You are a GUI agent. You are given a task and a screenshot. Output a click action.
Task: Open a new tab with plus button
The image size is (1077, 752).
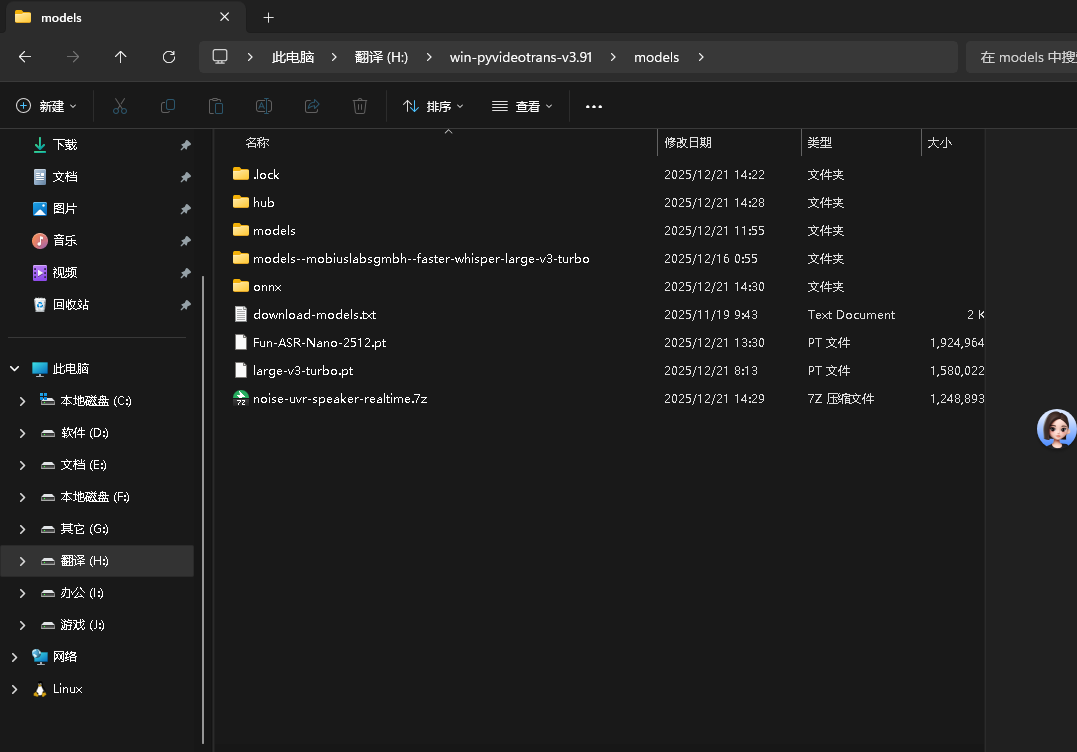[x=268, y=17]
